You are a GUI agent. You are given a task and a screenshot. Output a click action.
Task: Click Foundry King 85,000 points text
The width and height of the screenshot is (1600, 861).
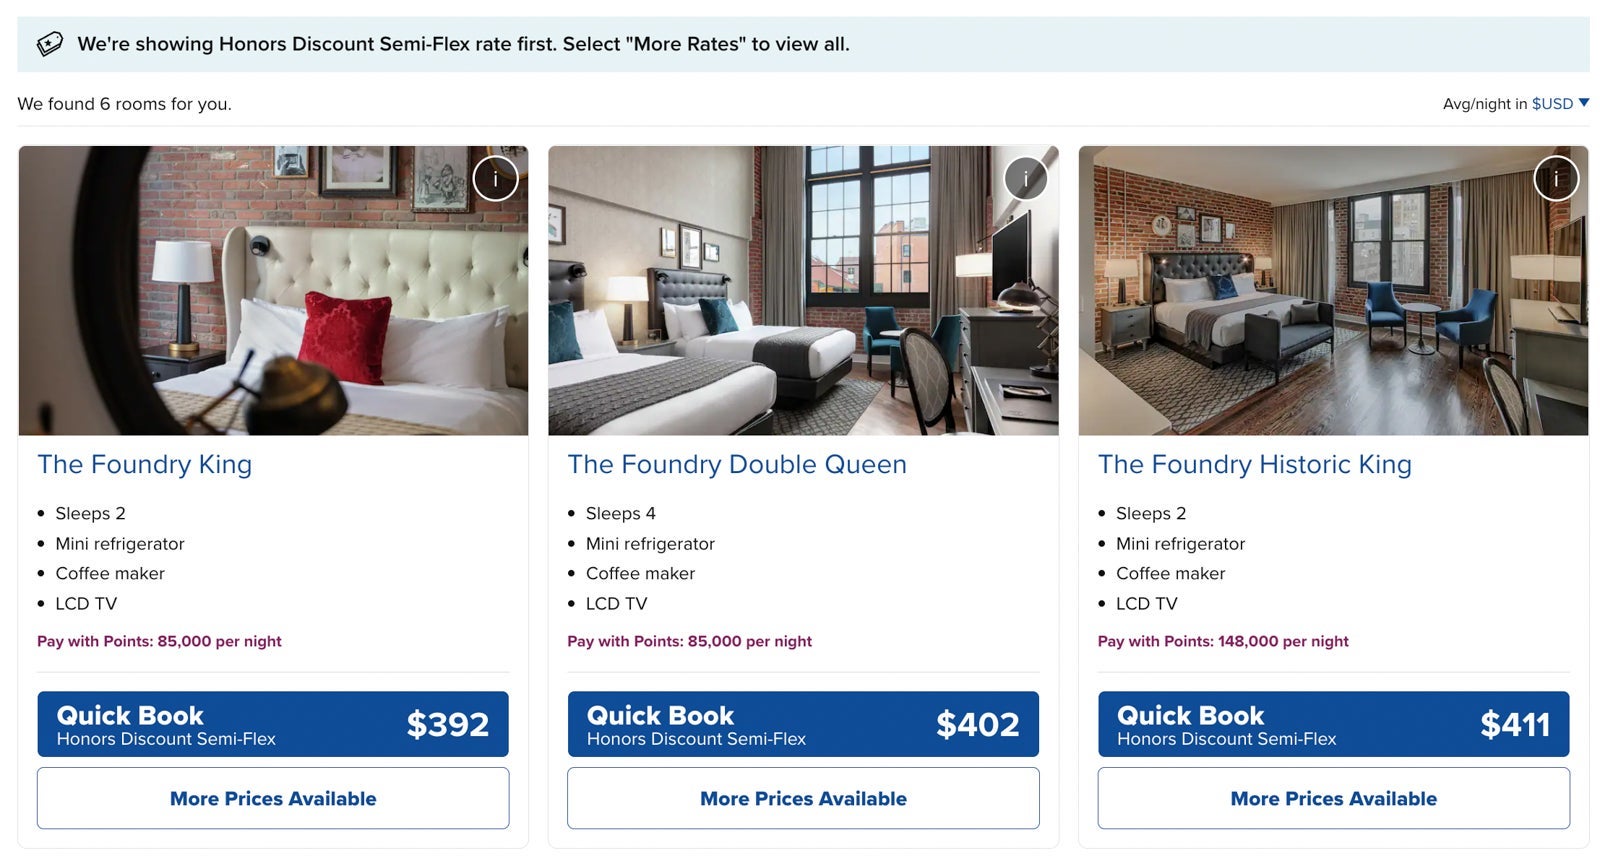pyautogui.click(x=159, y=641)
